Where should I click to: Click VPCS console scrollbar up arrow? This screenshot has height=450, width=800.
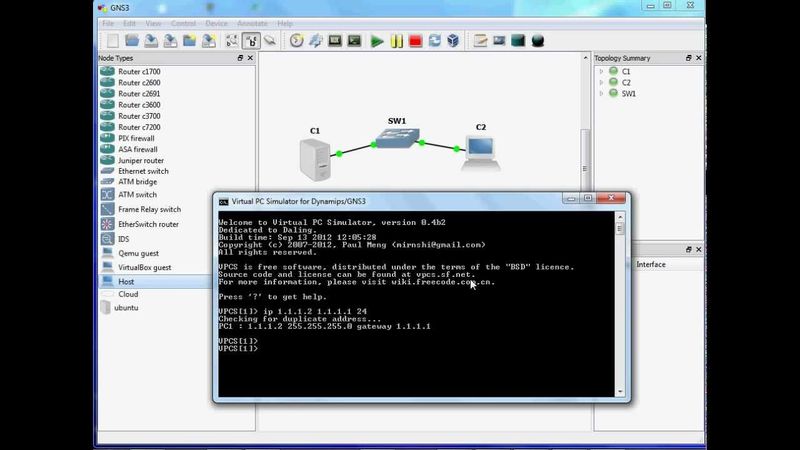(x=620, y=217)
